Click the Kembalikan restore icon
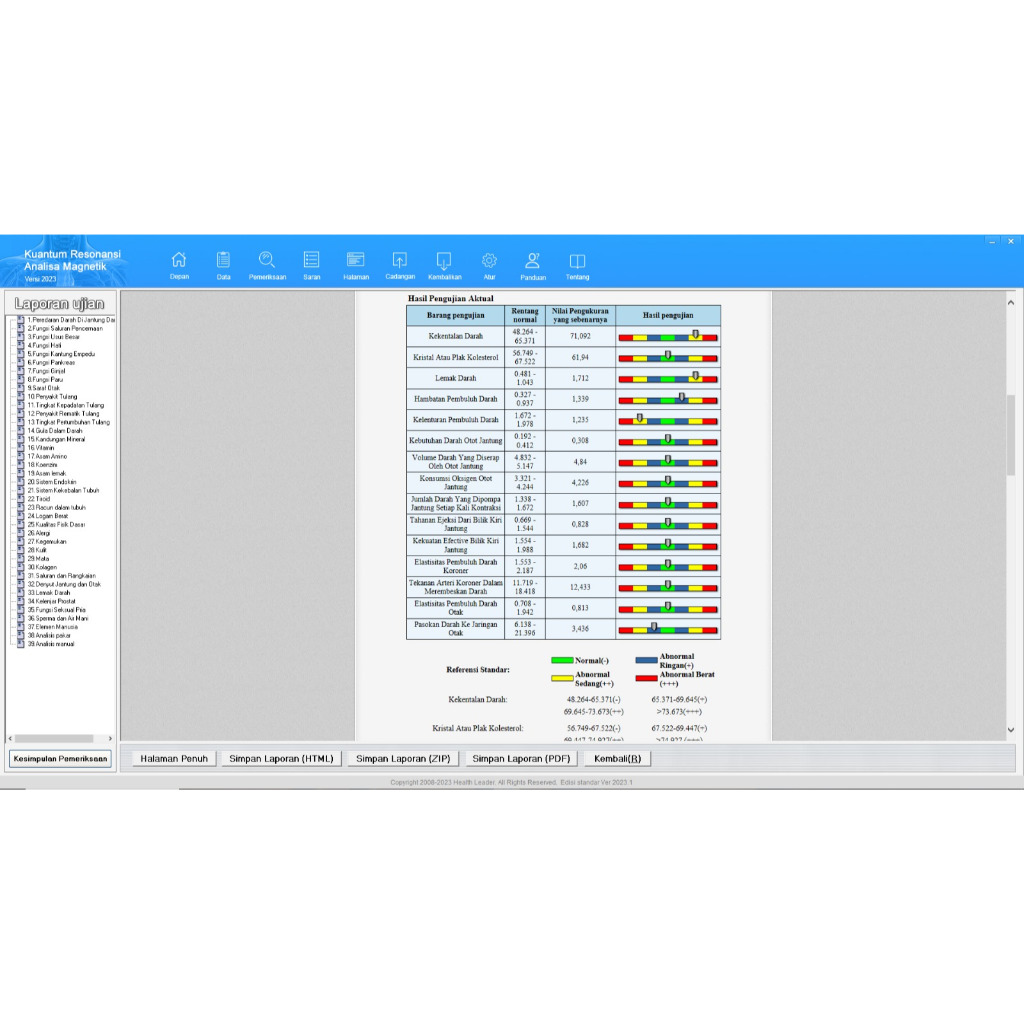1024x1024 pixels. pyautogui.click(x=444, y=261)
